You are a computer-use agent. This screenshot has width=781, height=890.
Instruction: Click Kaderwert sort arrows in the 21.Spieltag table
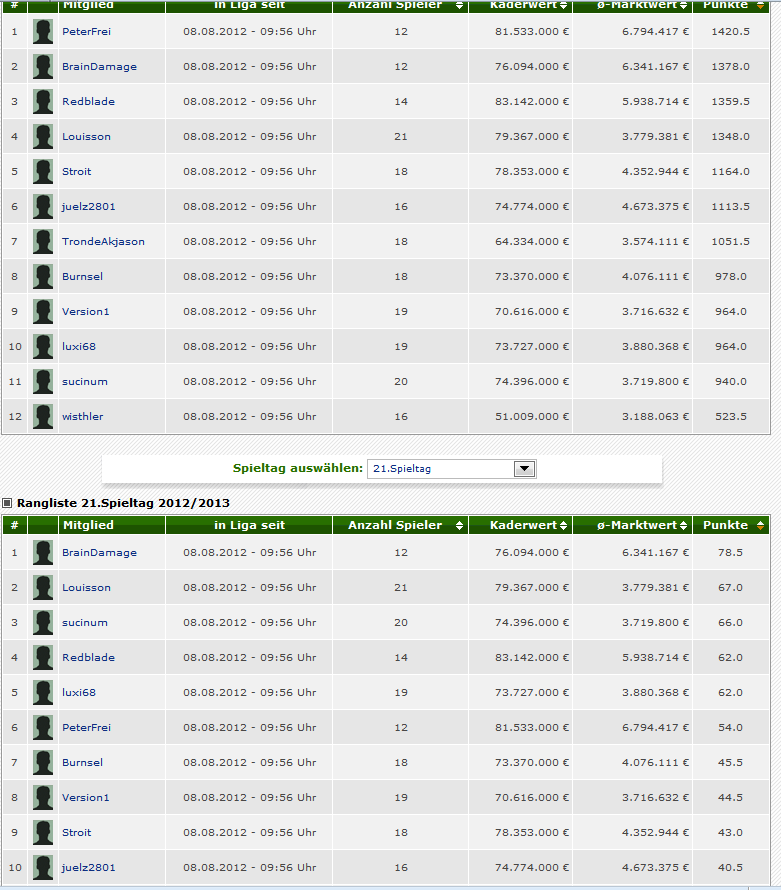tap(564, 526)
